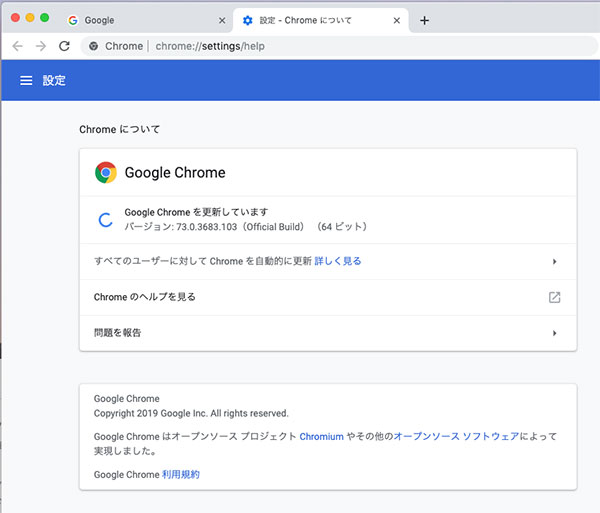The image size is (600, 513).
Task: Open the オープンソース ソフトウェア link
Action: (454, 437)
